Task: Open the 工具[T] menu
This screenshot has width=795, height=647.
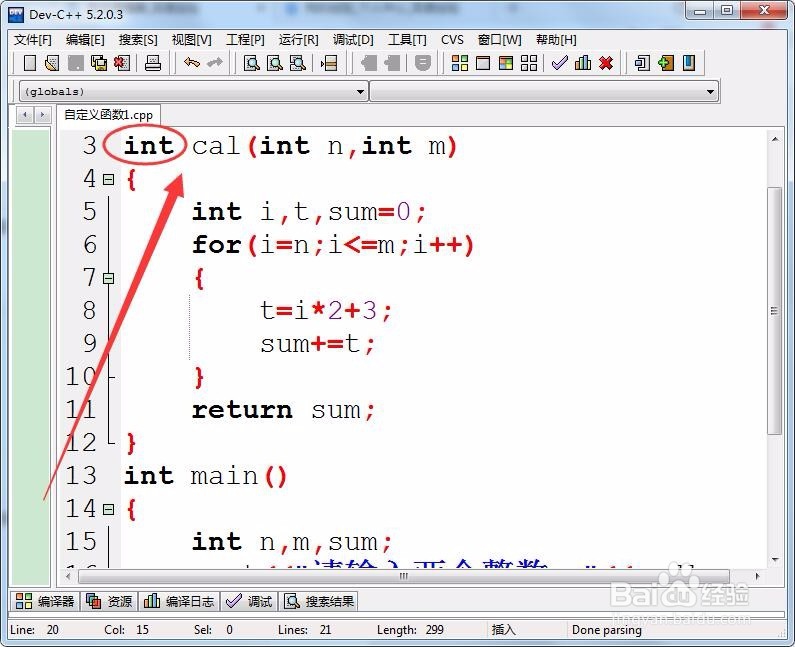Action: (x=407, y=40)
